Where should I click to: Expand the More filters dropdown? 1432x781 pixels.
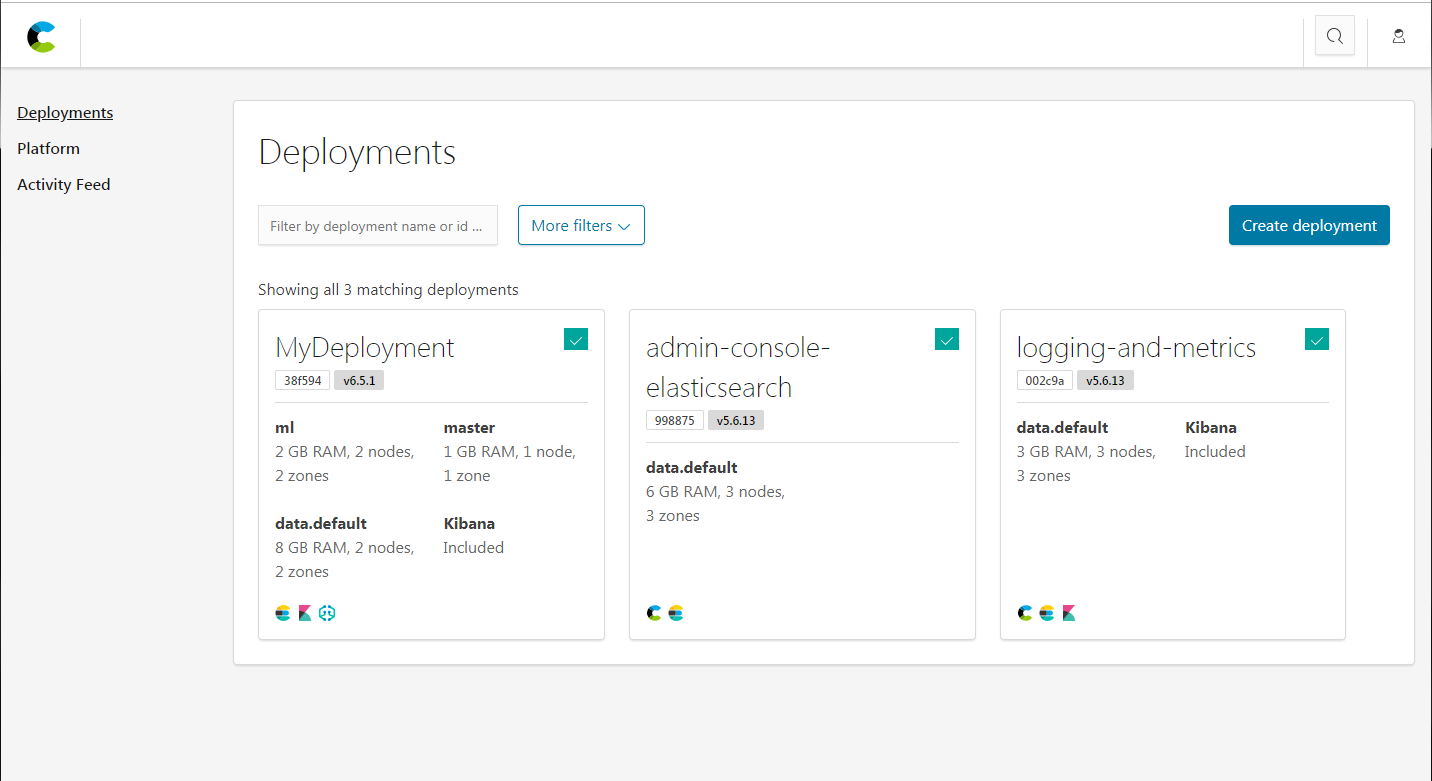pyautogui.click(x=581, y=225)
